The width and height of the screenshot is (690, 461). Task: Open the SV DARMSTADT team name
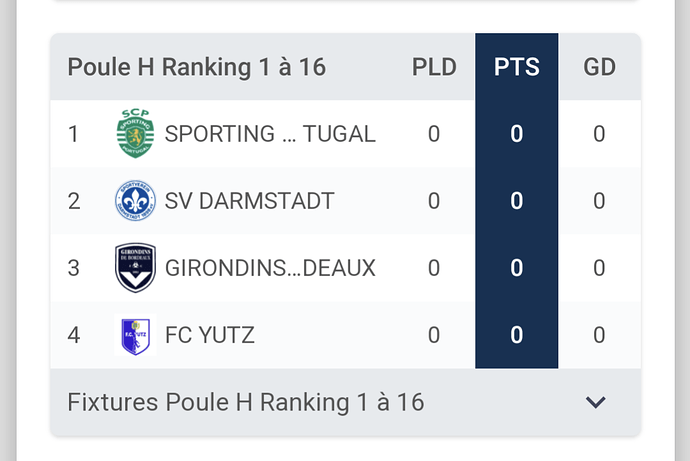[250, 201]
